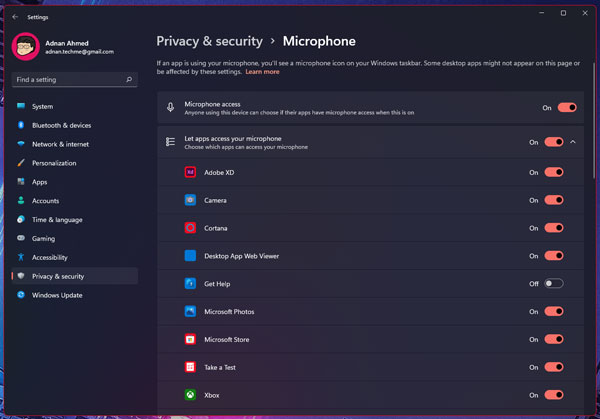Viewport: 600px width, 419px height.
Task: Click the Windows Update icon
Action: [21, 295]
